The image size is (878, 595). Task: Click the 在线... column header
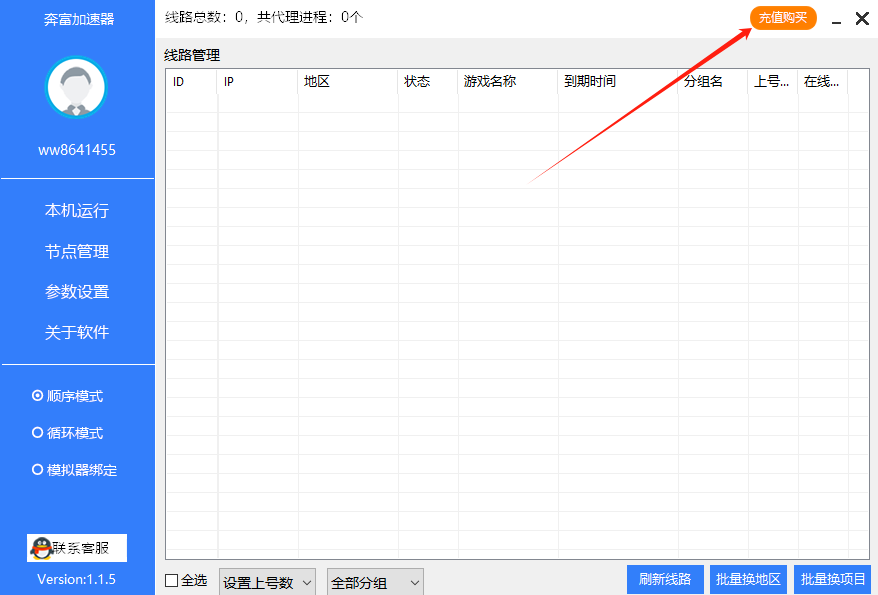(x=823, y=82)
